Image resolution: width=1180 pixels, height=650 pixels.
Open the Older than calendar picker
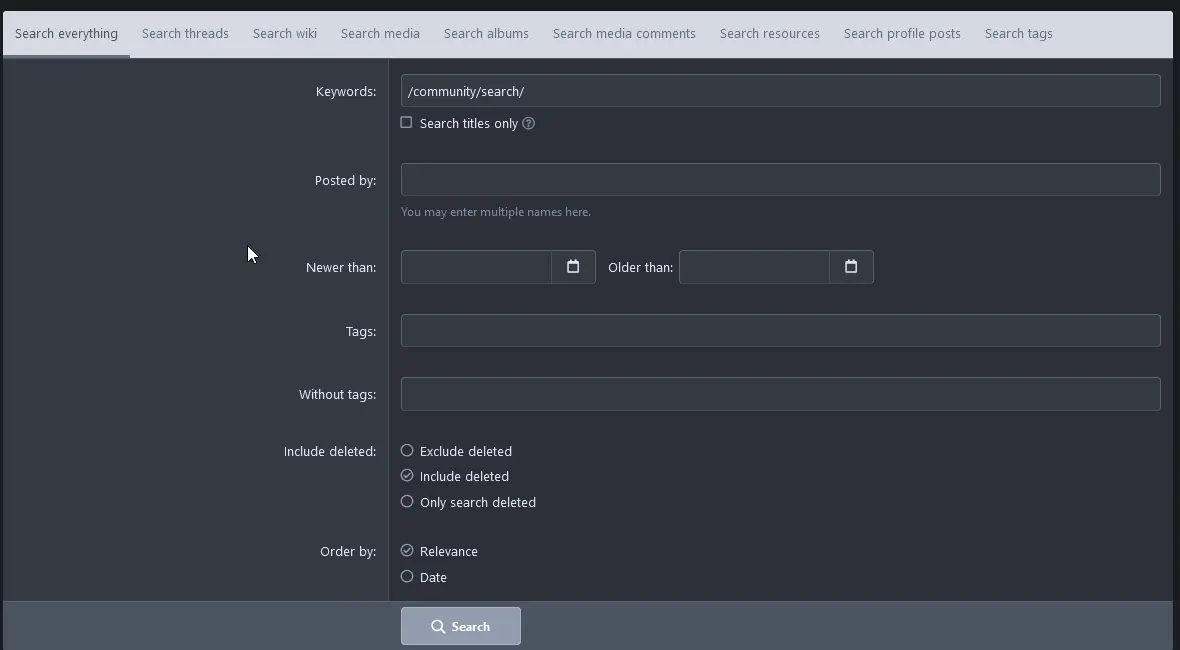850,267
